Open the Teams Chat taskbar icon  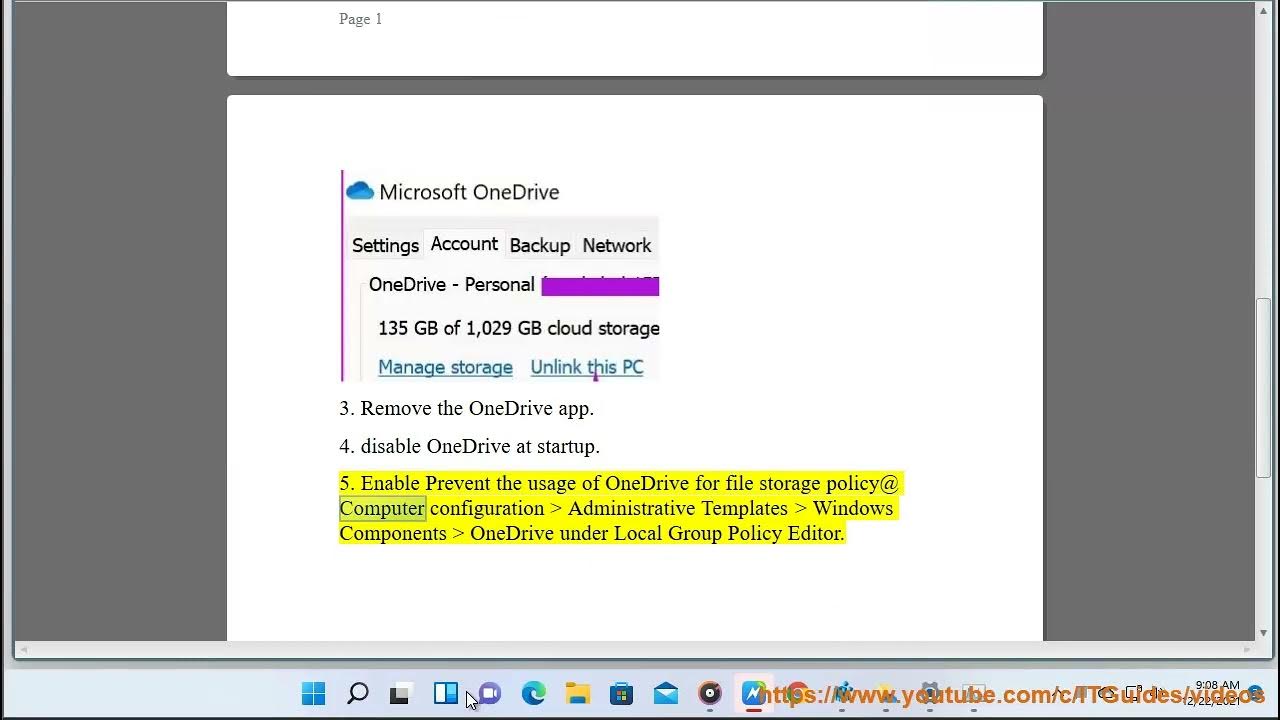(489, 693)
